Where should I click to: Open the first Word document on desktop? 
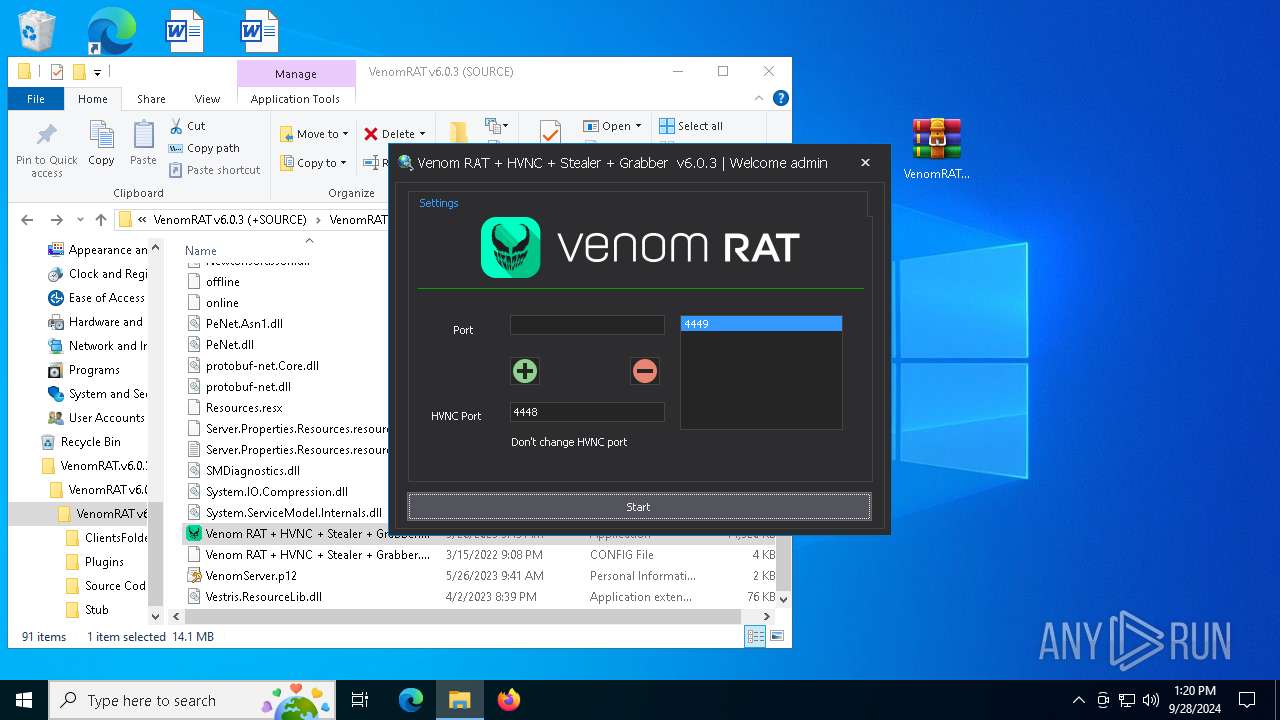click(185, 31)
